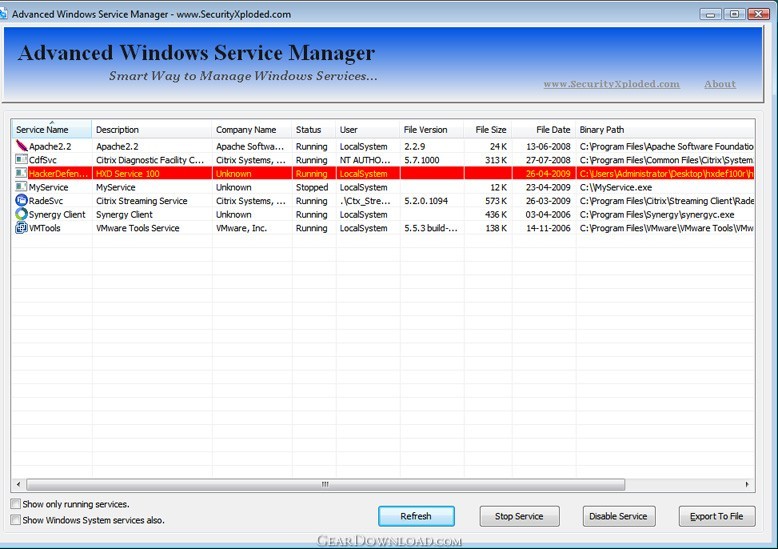Click the Apache2.2 feather service icon
Viewport: 778px width, 549px height.
(x=21, y=146)
